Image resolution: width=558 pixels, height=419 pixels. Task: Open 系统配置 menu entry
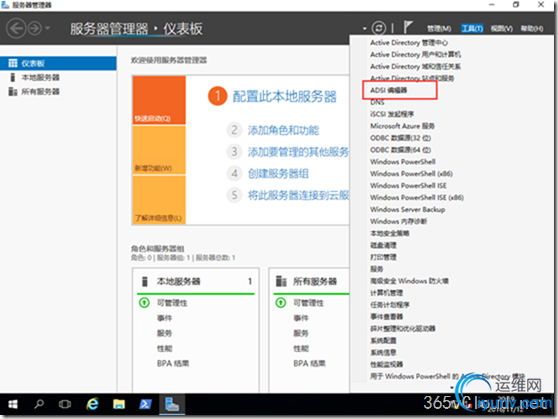(x=383, y=340)
